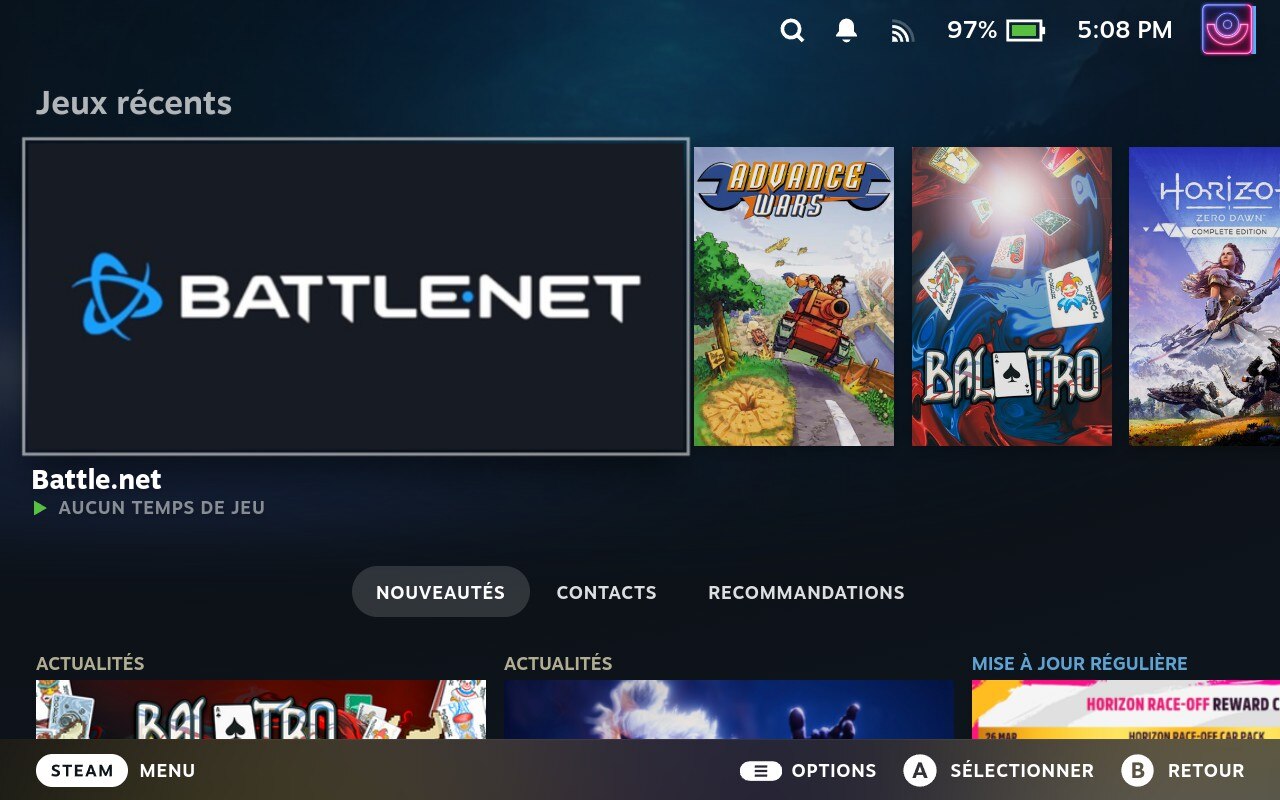Open the search magnifier icon
This screenshot has width=1280, height=800.
point(792,31)
